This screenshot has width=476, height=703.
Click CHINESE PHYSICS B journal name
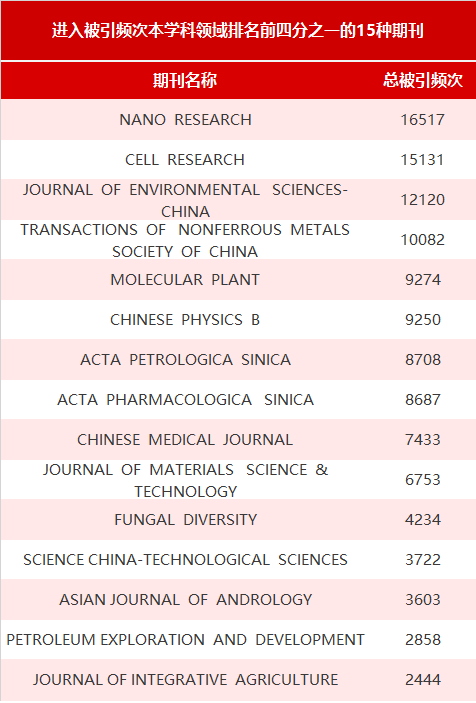point(185,320)
